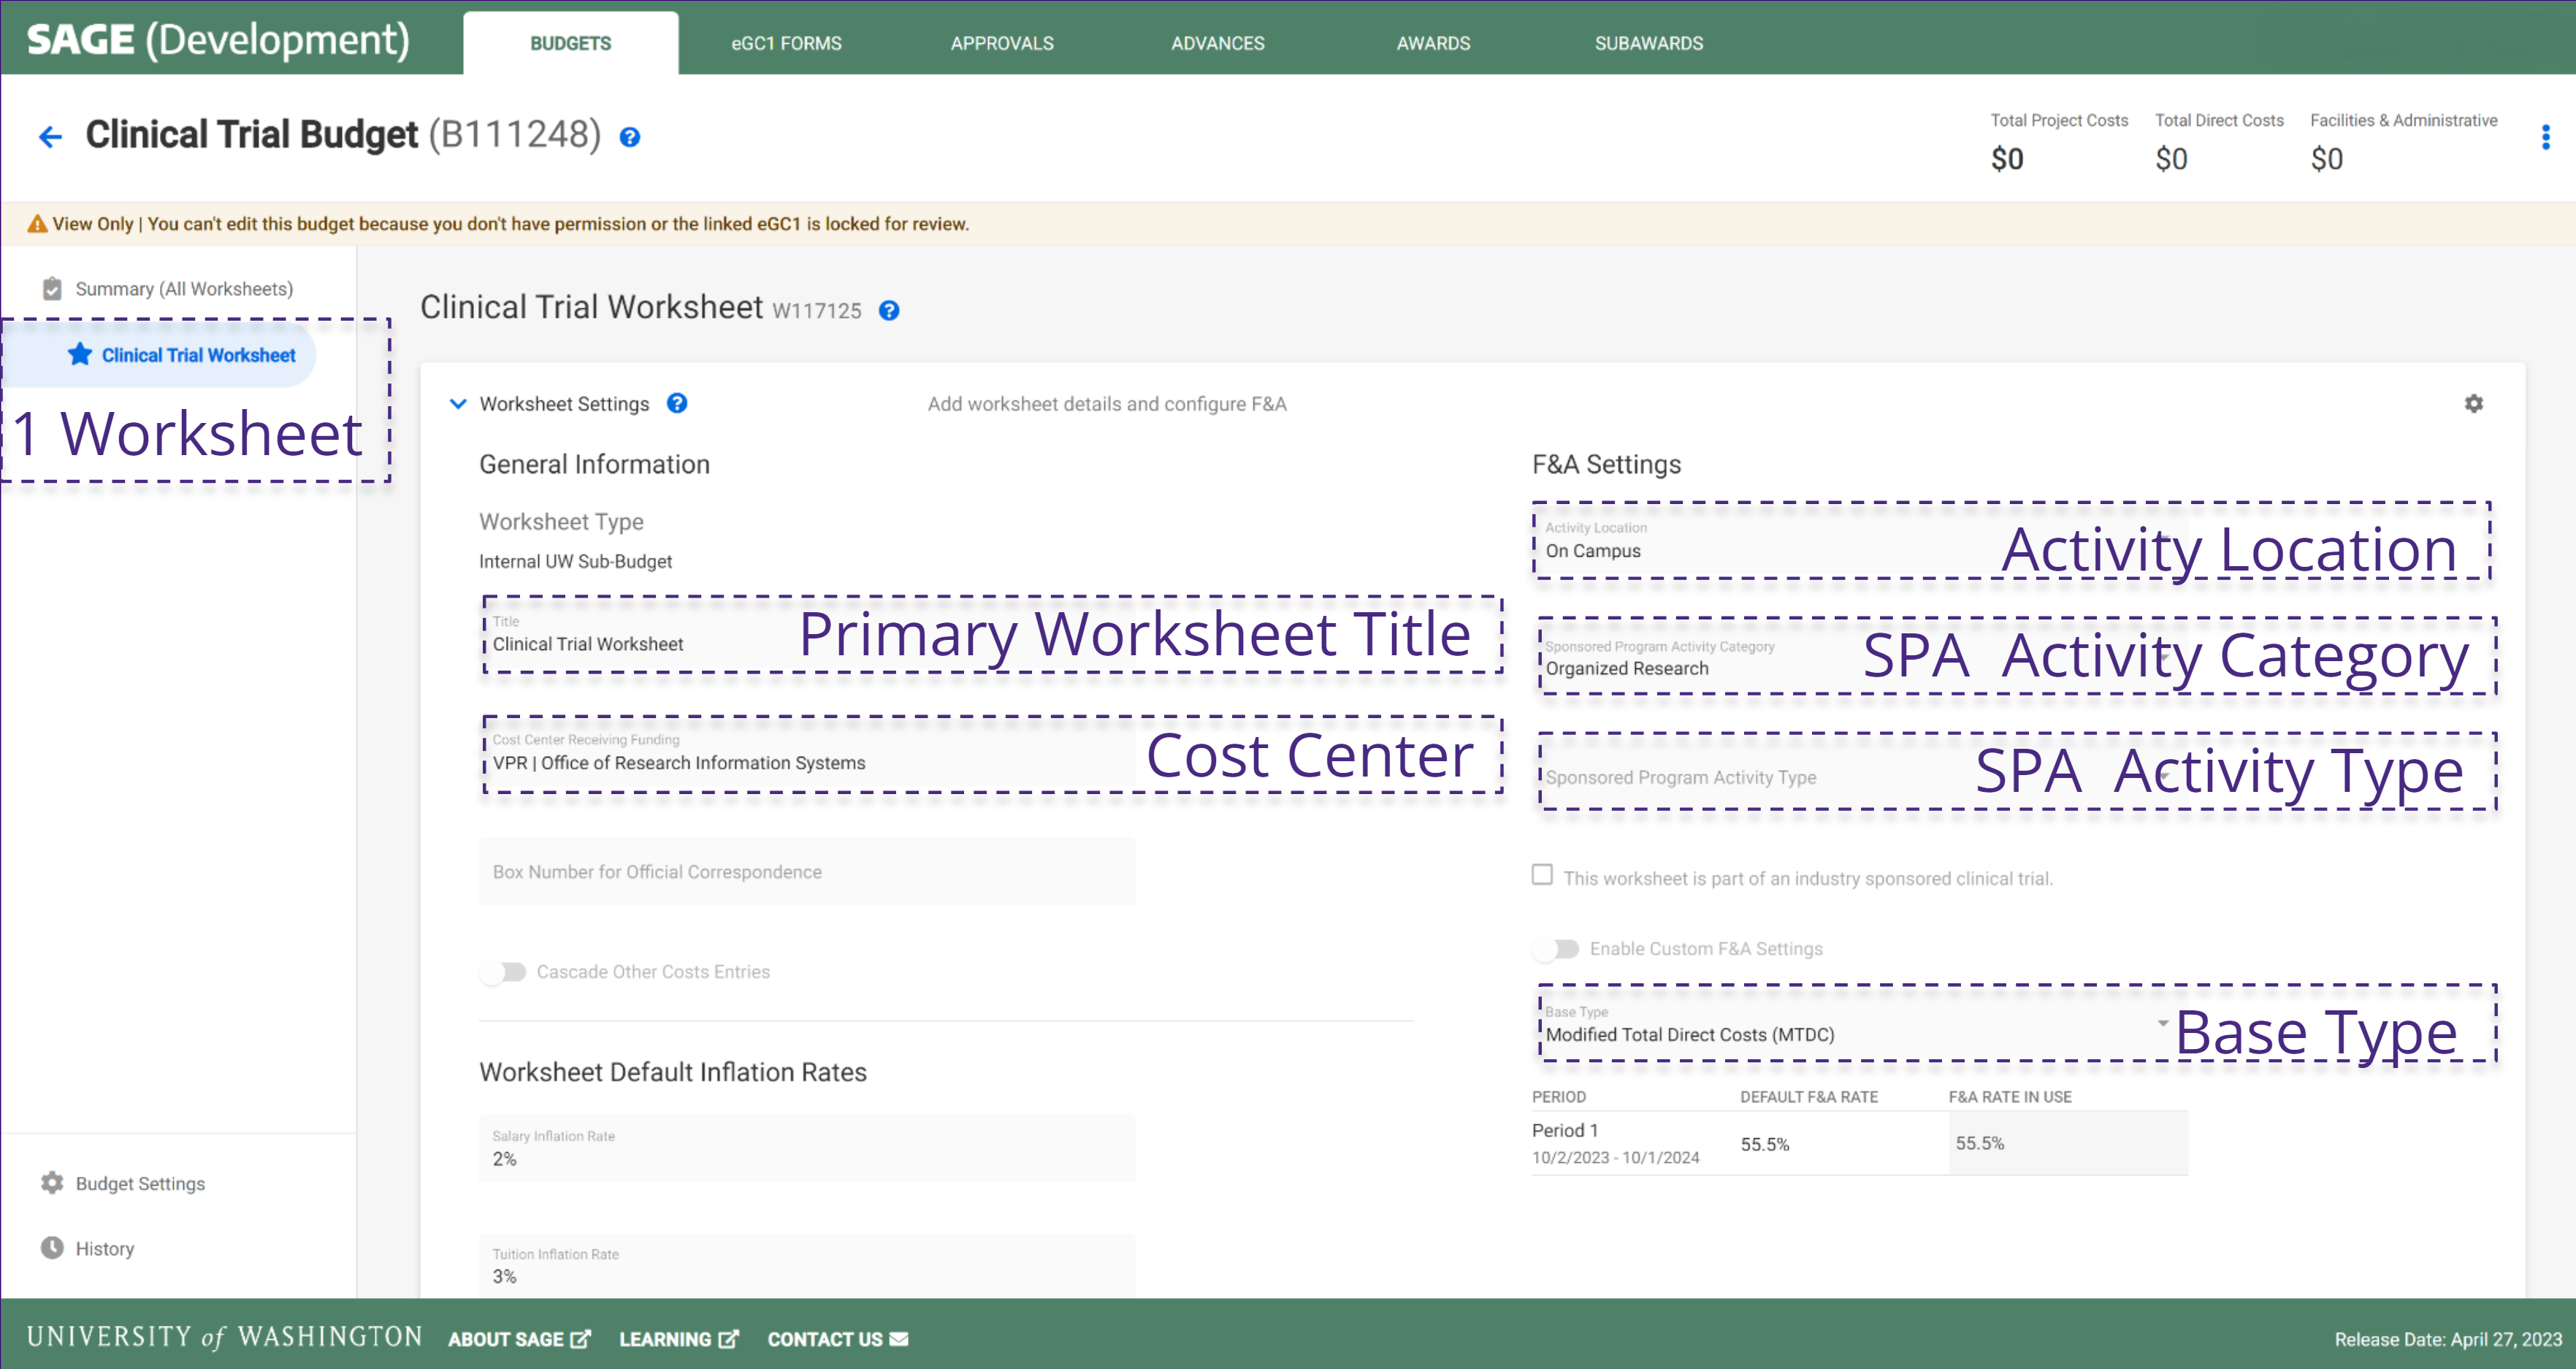Click the back arrow beside Clinical Trial Budget
This screenshot has width=2576, height=1369.
50,136
